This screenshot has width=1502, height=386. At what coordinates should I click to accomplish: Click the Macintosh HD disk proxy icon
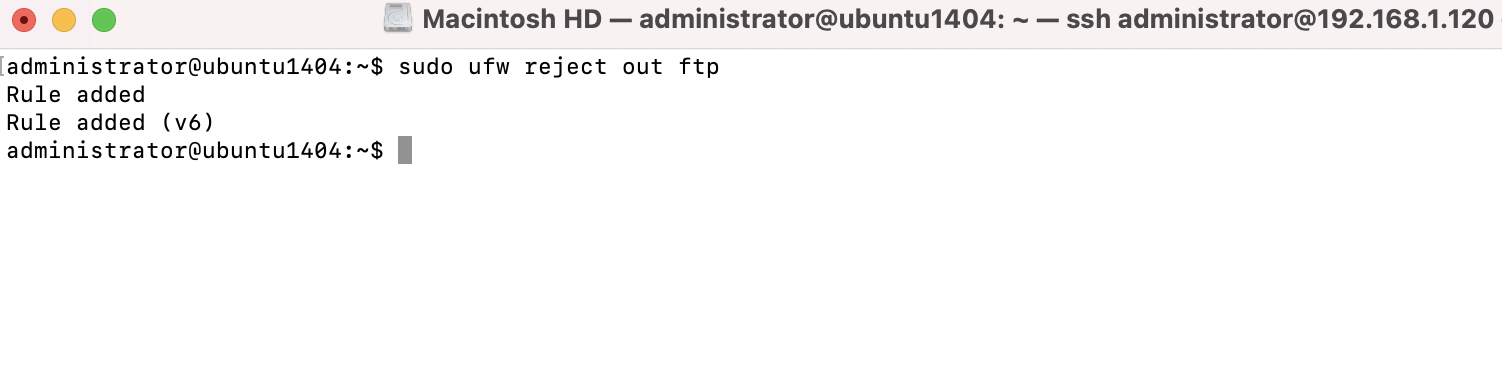coord(398,19)
